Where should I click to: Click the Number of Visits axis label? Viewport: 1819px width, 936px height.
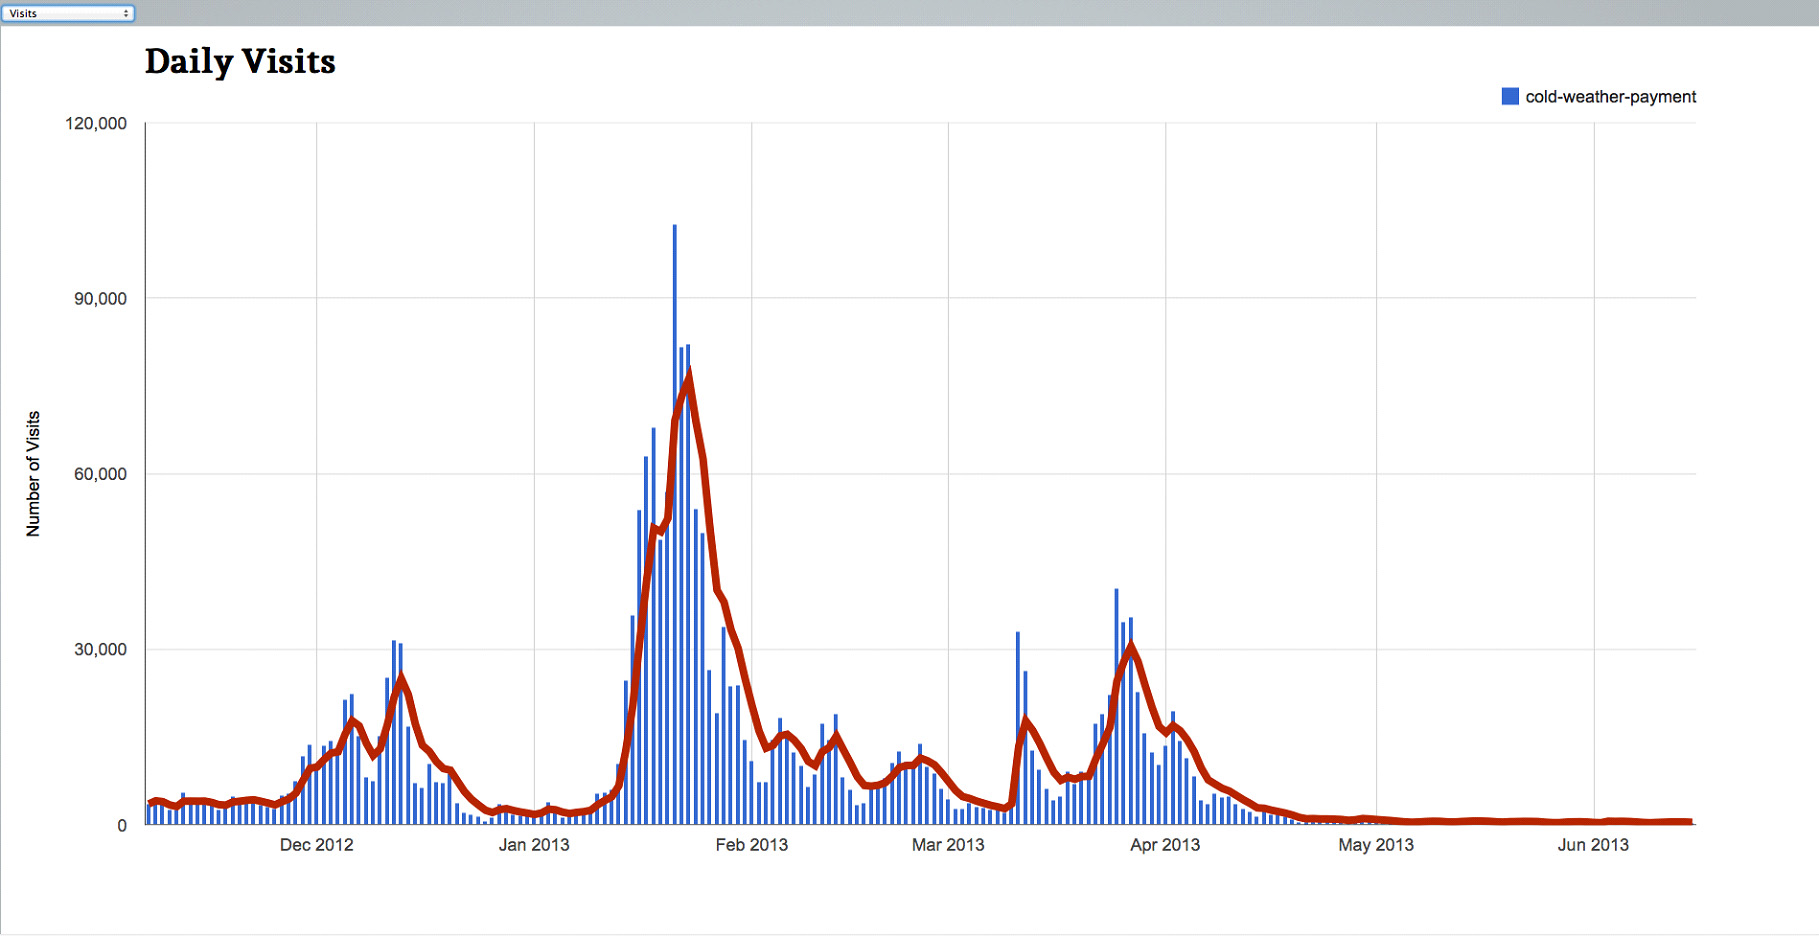33,474
